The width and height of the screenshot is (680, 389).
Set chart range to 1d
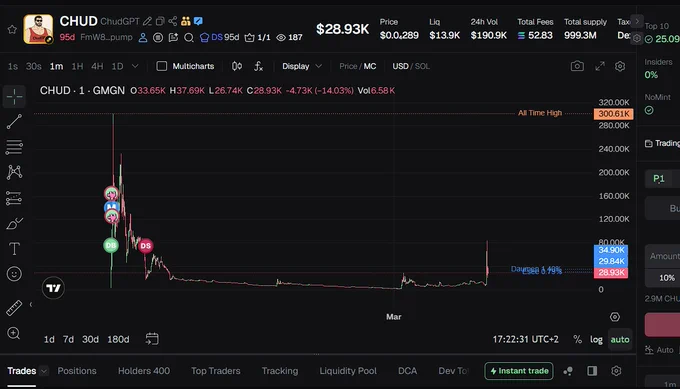(49, 339)
